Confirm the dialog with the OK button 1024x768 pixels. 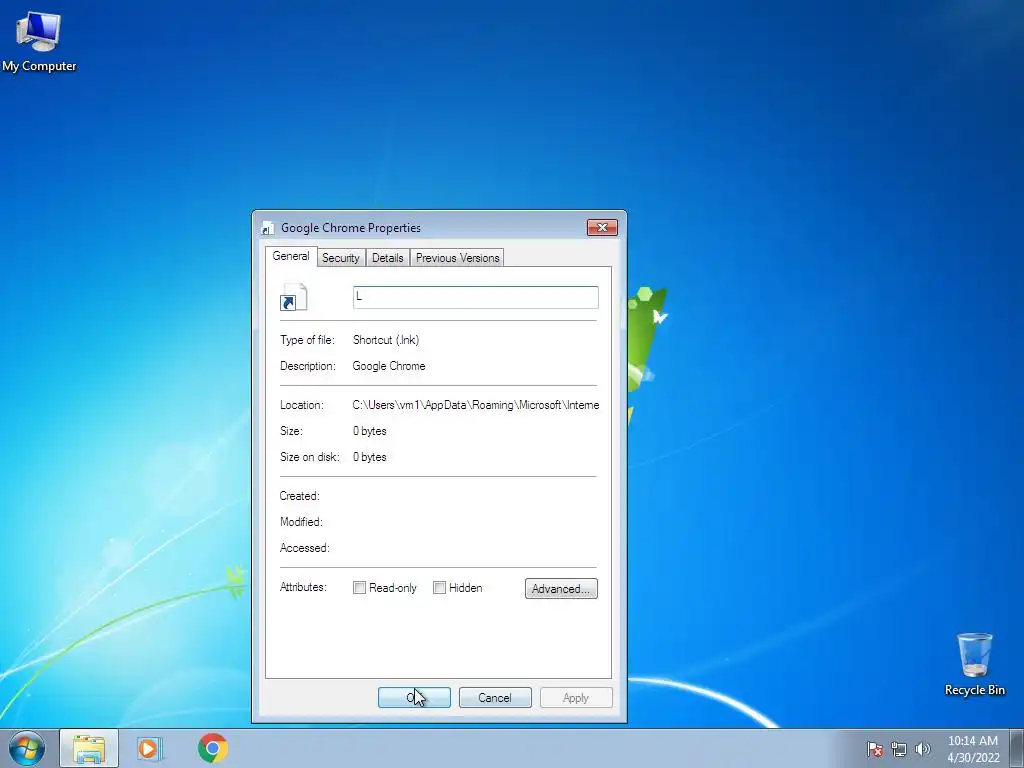pos(414,697)
